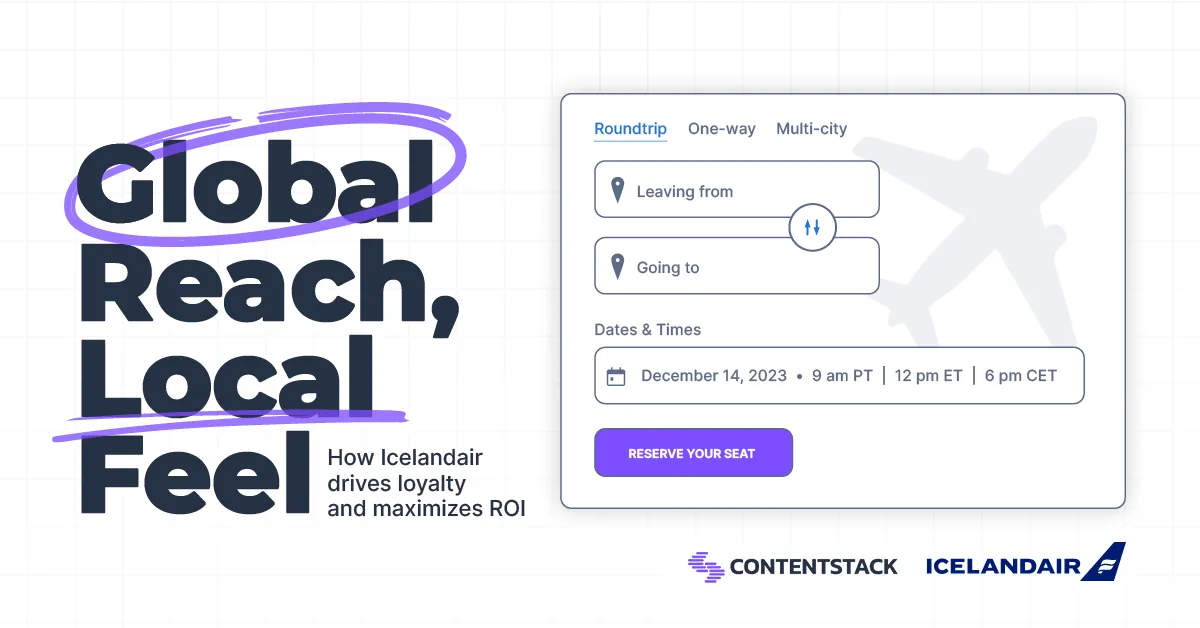The image size is (1200, 628).
Task: Click the Leaving from location pin icon
Action: pos(617,190)
